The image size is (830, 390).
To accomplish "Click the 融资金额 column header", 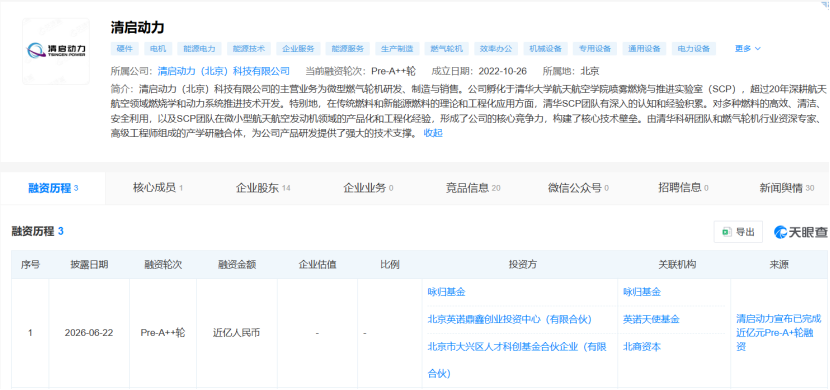I will point(237,265).
